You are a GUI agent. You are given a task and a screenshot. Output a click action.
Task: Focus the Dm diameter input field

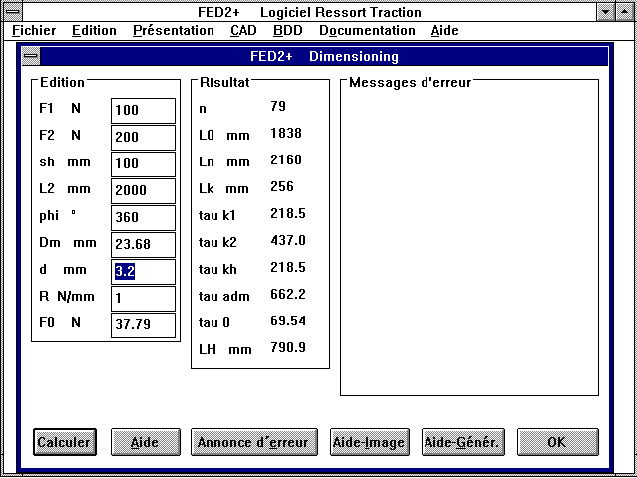point(143,245)
